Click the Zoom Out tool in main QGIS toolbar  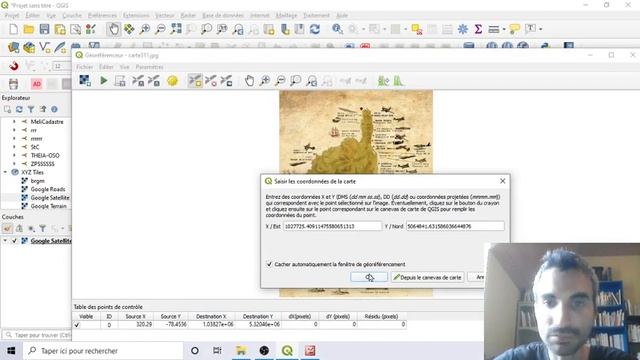[x=160, y=29]
